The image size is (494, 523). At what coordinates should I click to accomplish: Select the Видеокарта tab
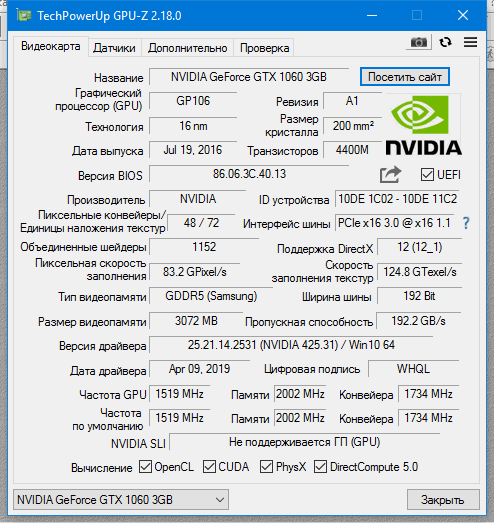pyautogui.click(x=51, y=46)
